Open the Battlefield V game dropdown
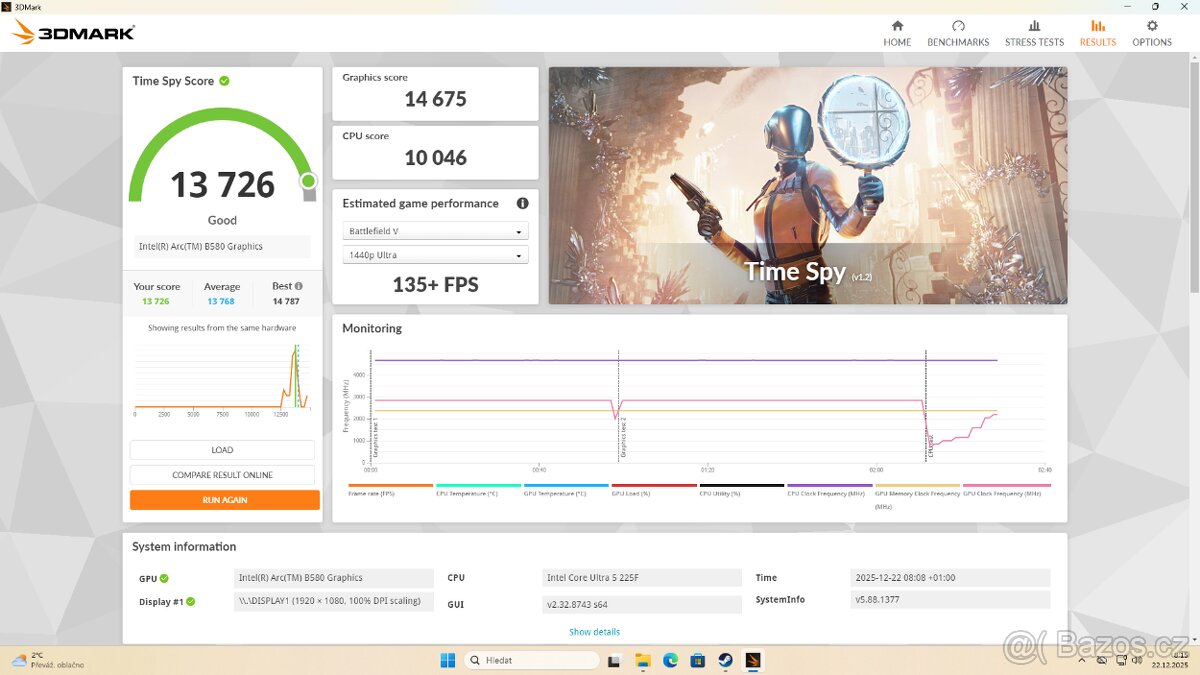The height and width of the screenshot is (675, 1200). (434, 230)
